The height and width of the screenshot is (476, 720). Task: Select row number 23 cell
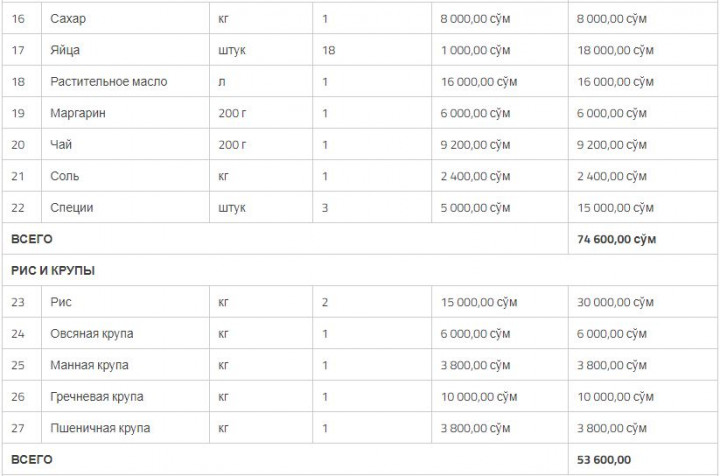pos(18,302)
